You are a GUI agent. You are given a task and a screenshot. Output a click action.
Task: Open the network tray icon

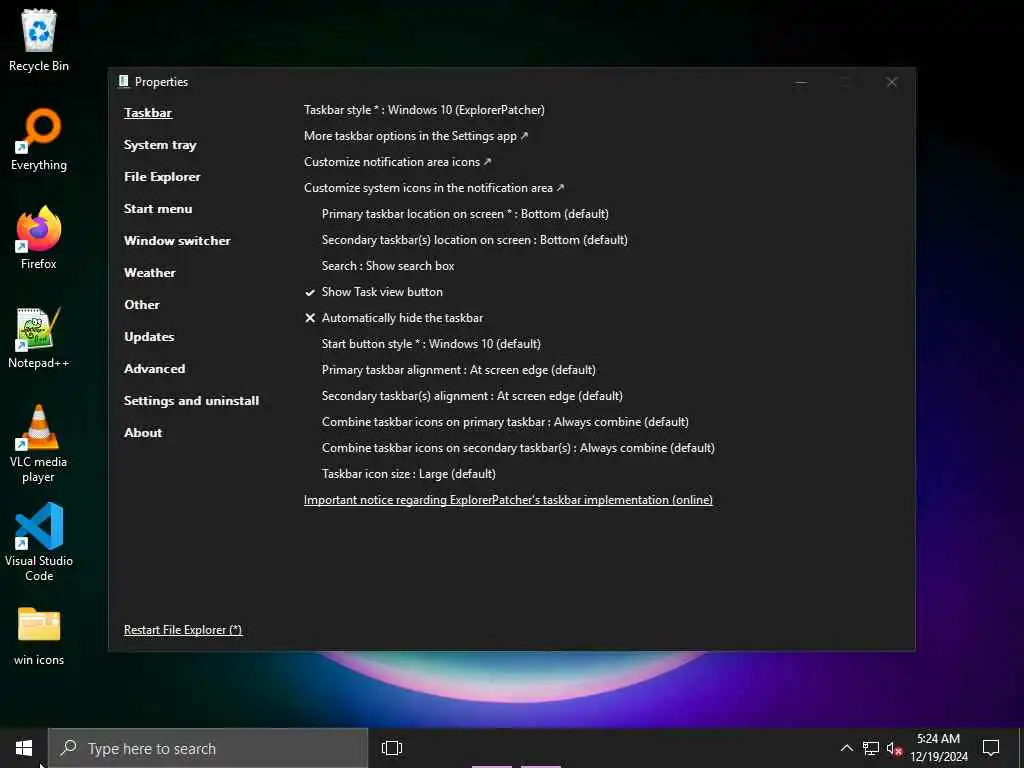[x=871, y=748]
